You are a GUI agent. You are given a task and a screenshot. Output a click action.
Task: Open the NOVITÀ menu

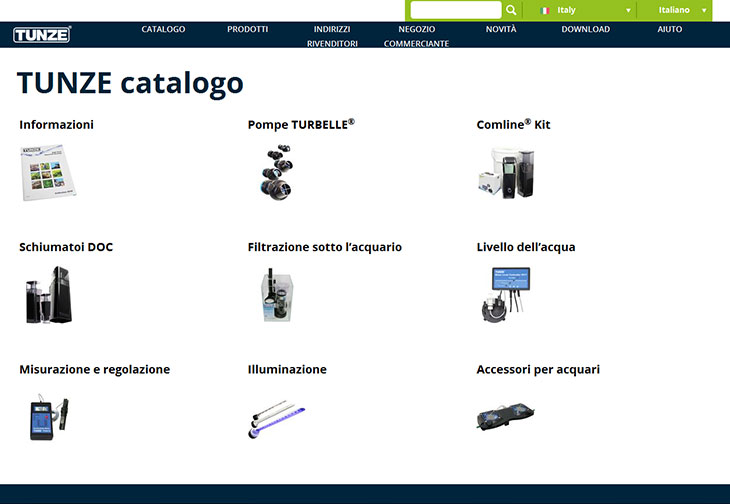click(501, 29)
